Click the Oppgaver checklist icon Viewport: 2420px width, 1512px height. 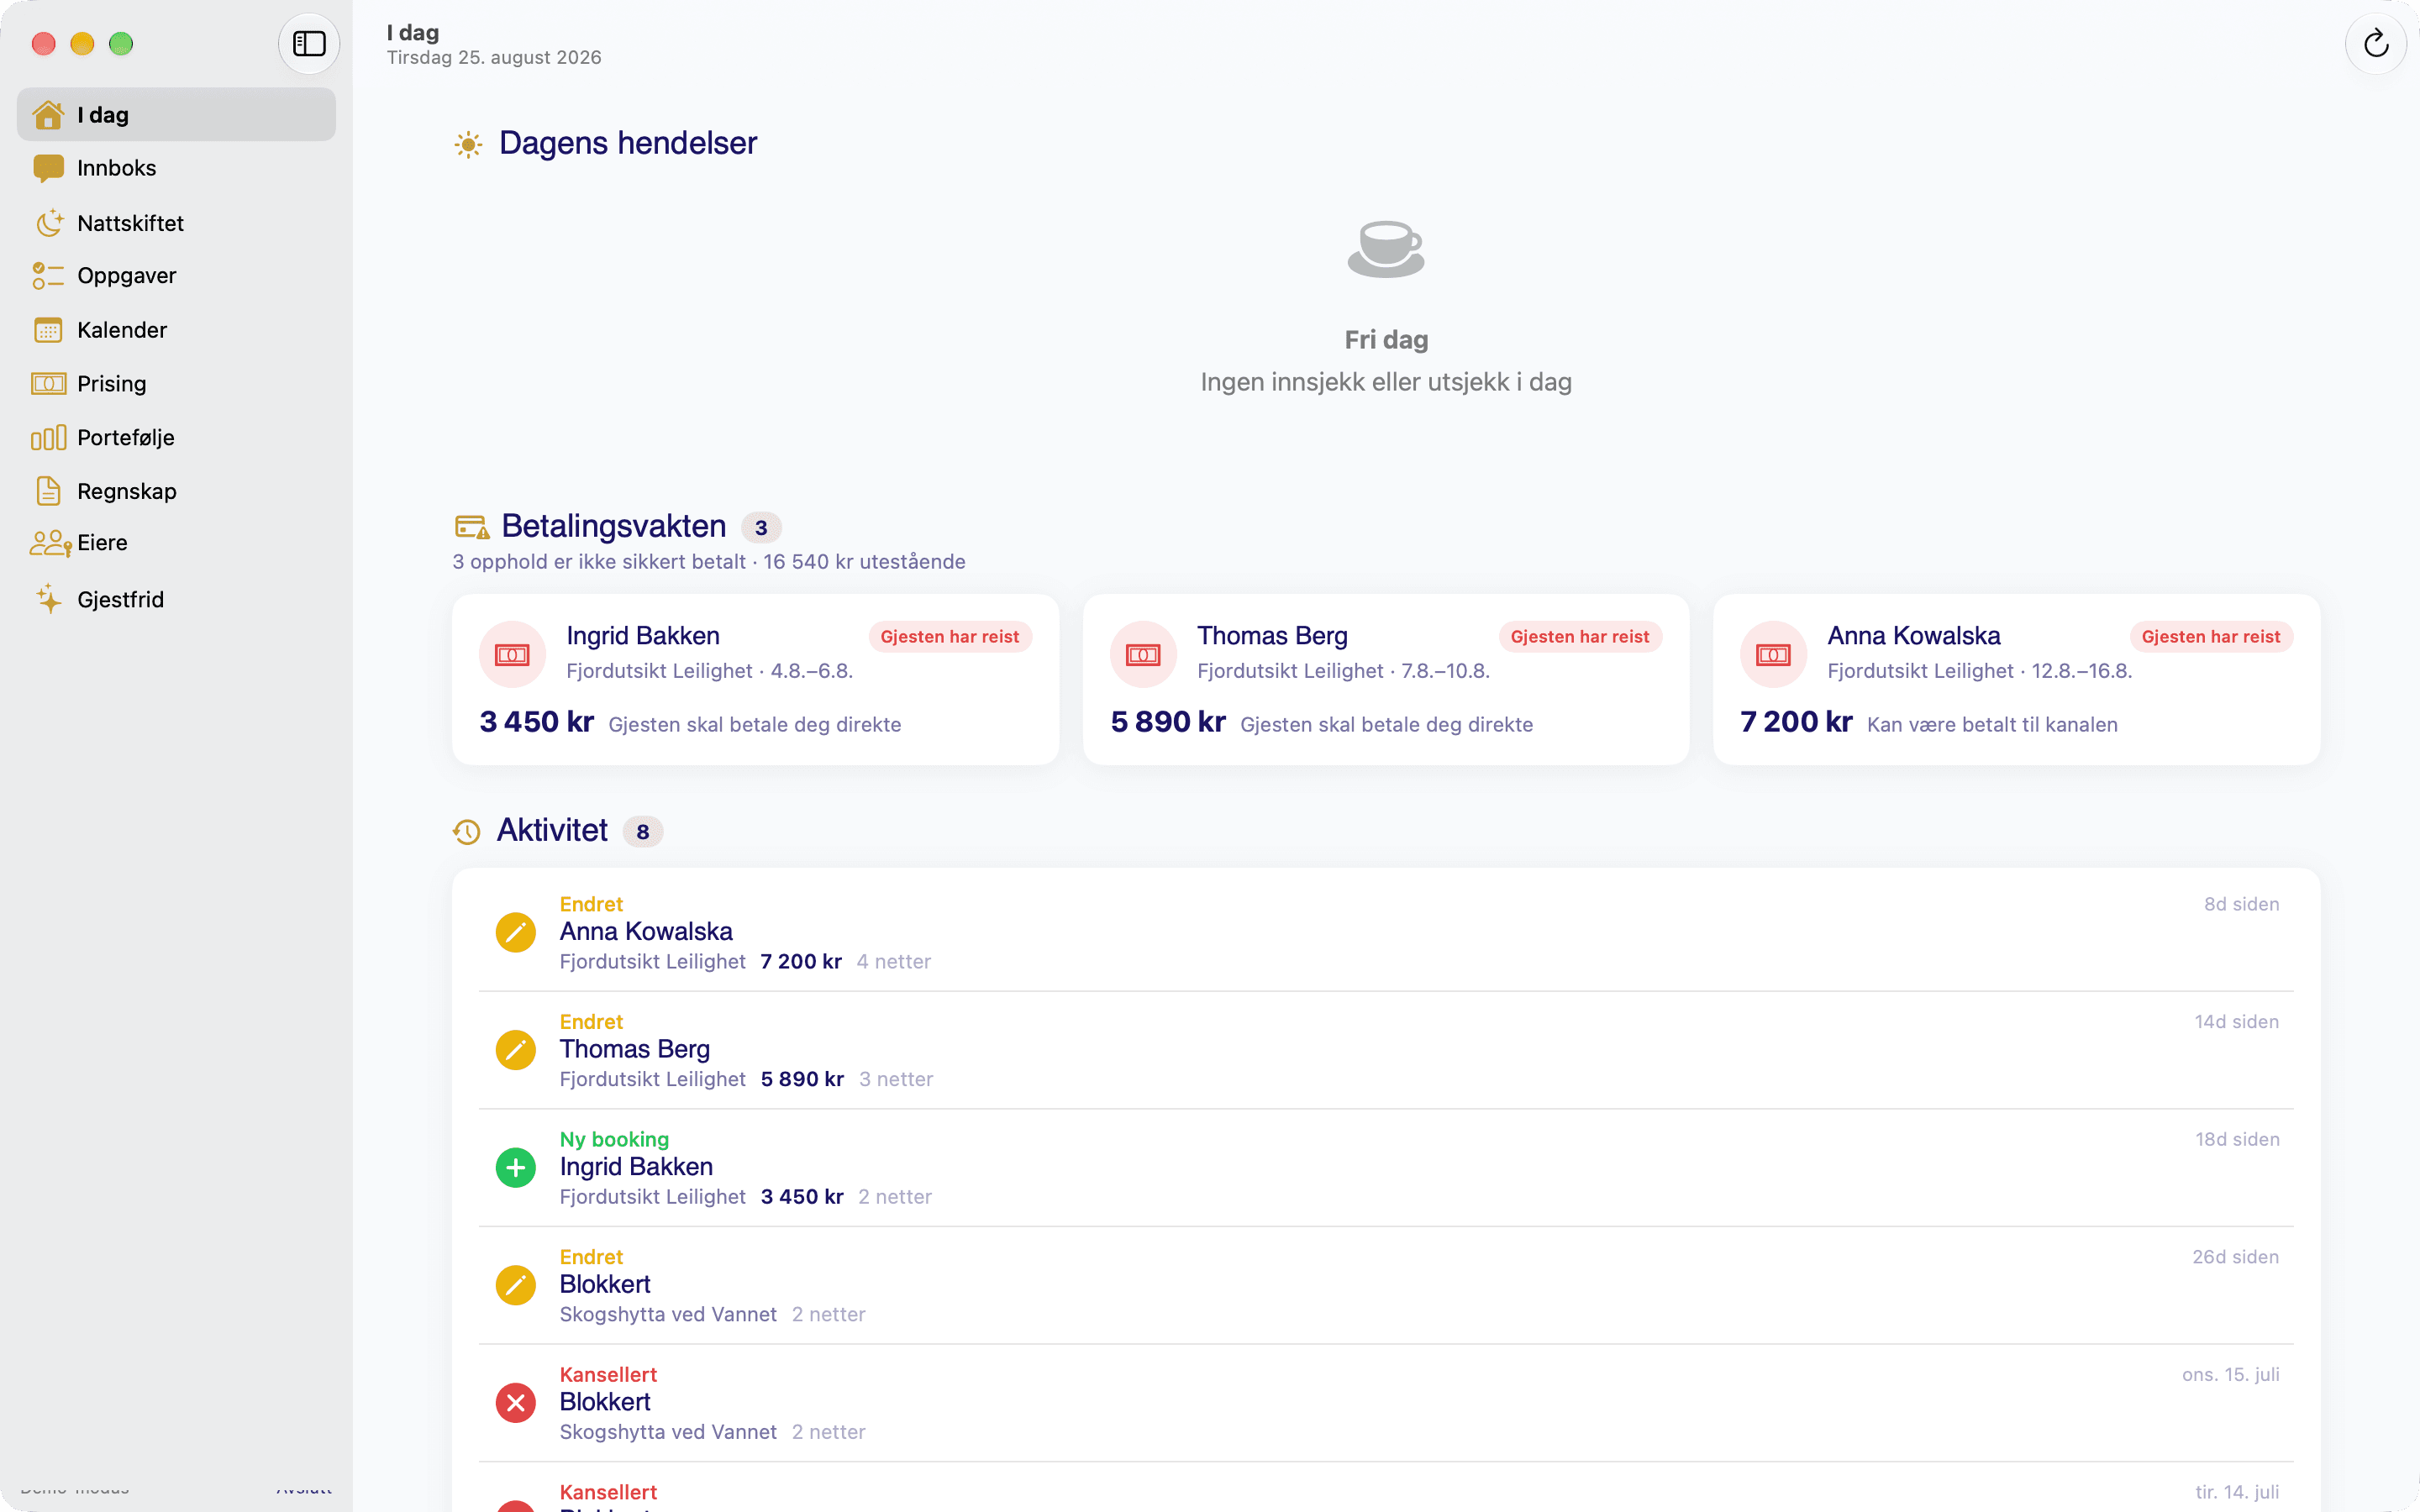[48, 275]
